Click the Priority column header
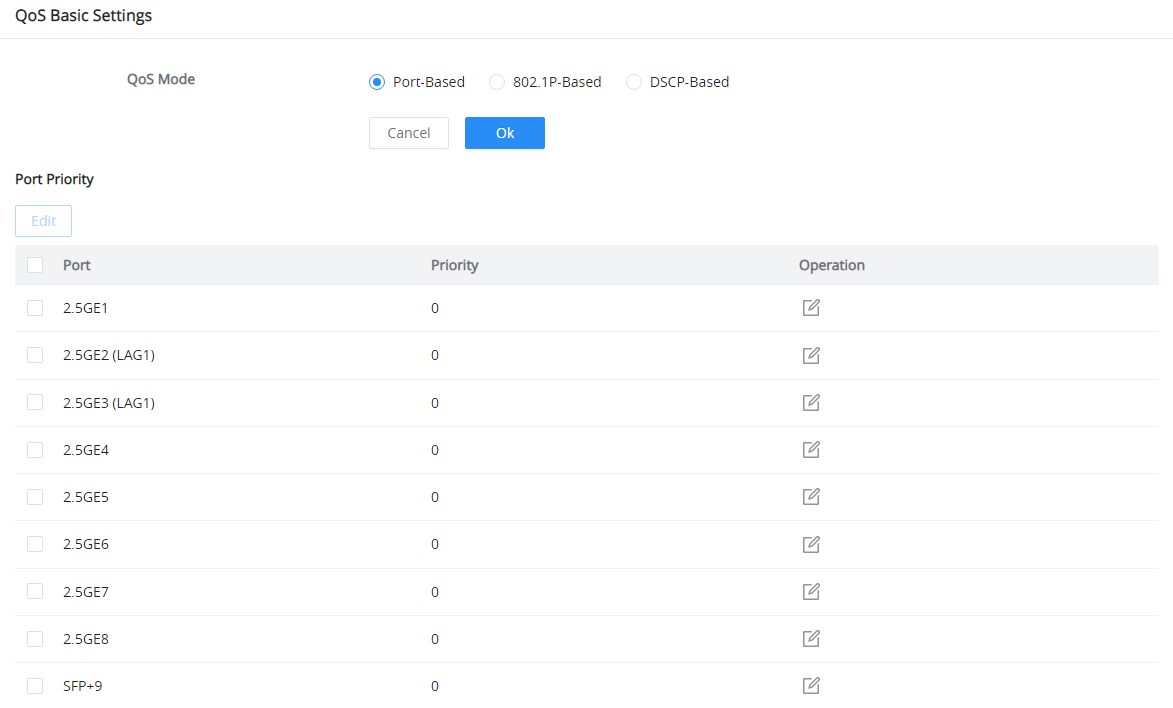 [x=454, y=265]
